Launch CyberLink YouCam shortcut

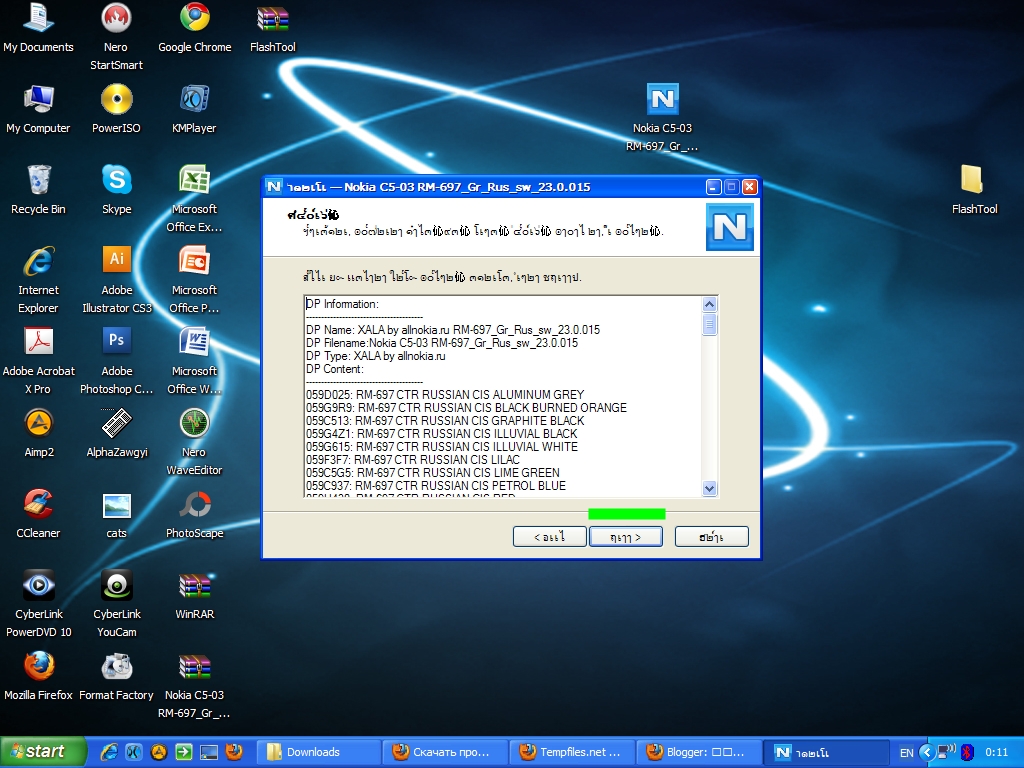117,603
